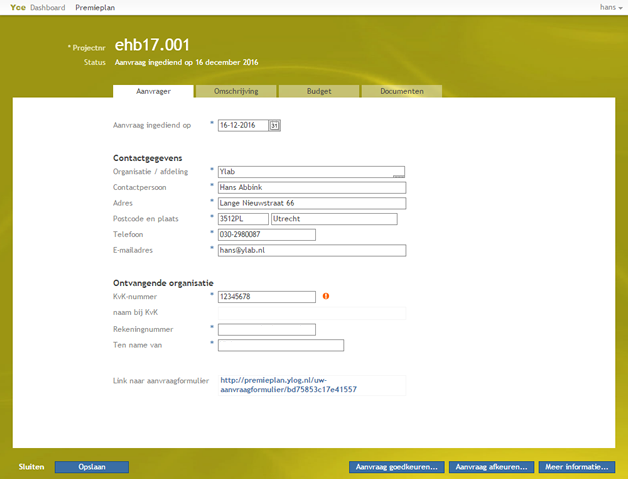The height and width of the screenshot is (479, 628).
Task: Click Sluiten to close the form
Action: 31,467
